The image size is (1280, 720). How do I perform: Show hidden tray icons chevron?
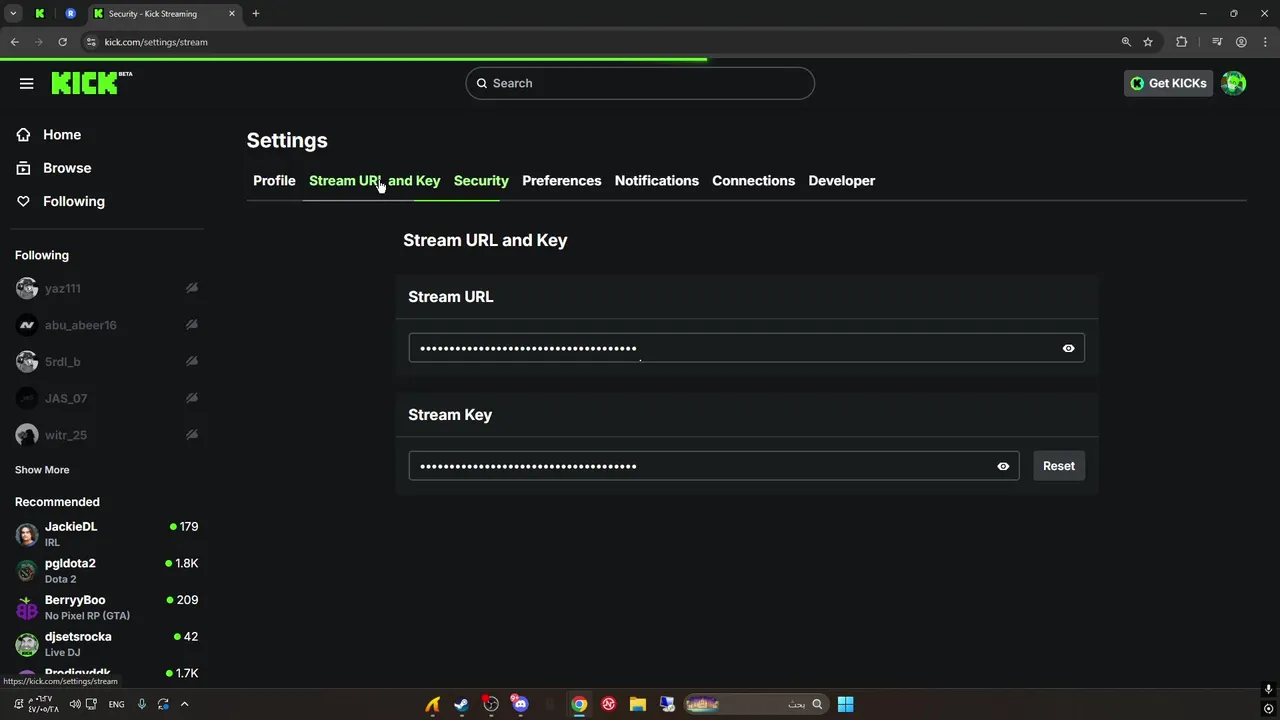[184, 704]
